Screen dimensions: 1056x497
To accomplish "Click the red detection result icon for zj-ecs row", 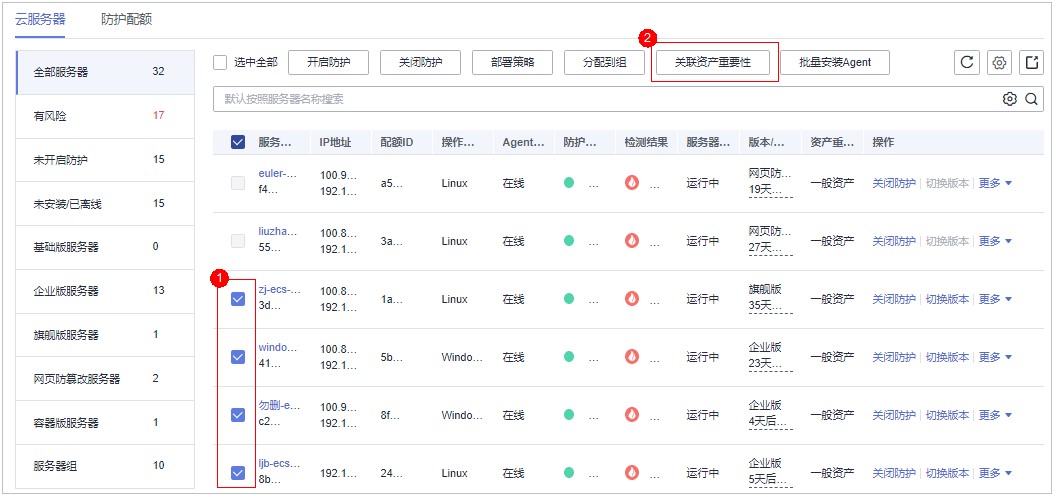I will pyautogui.click(x=631, y=299).
